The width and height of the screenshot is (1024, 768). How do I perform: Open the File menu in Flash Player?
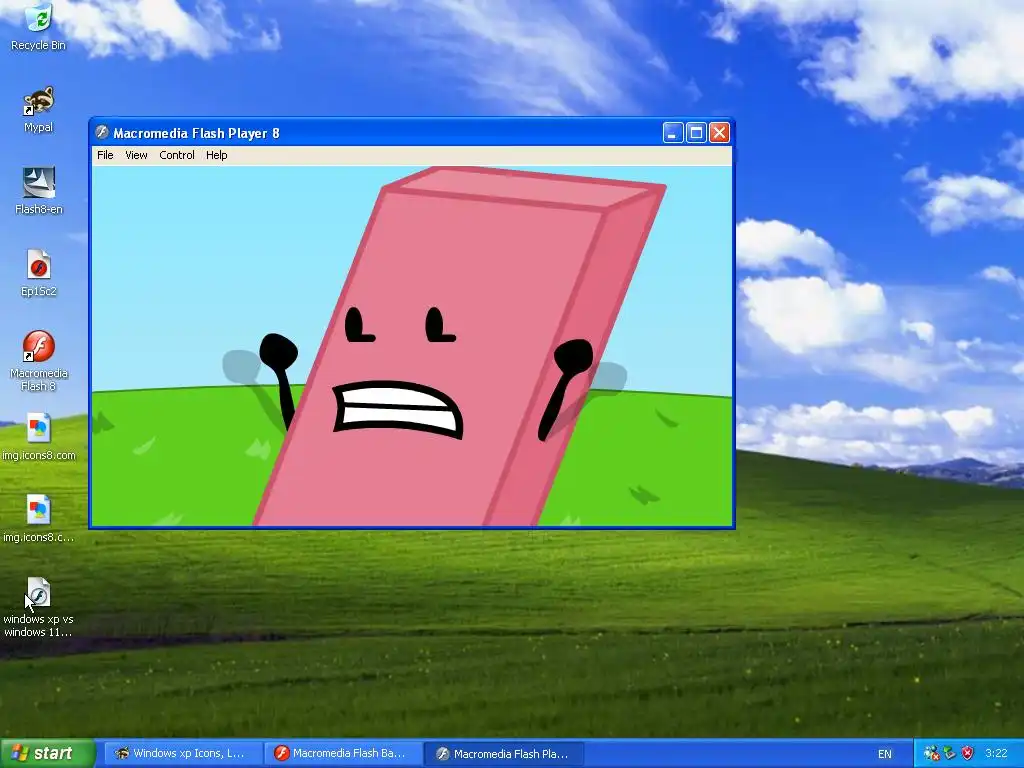(105, 155)
